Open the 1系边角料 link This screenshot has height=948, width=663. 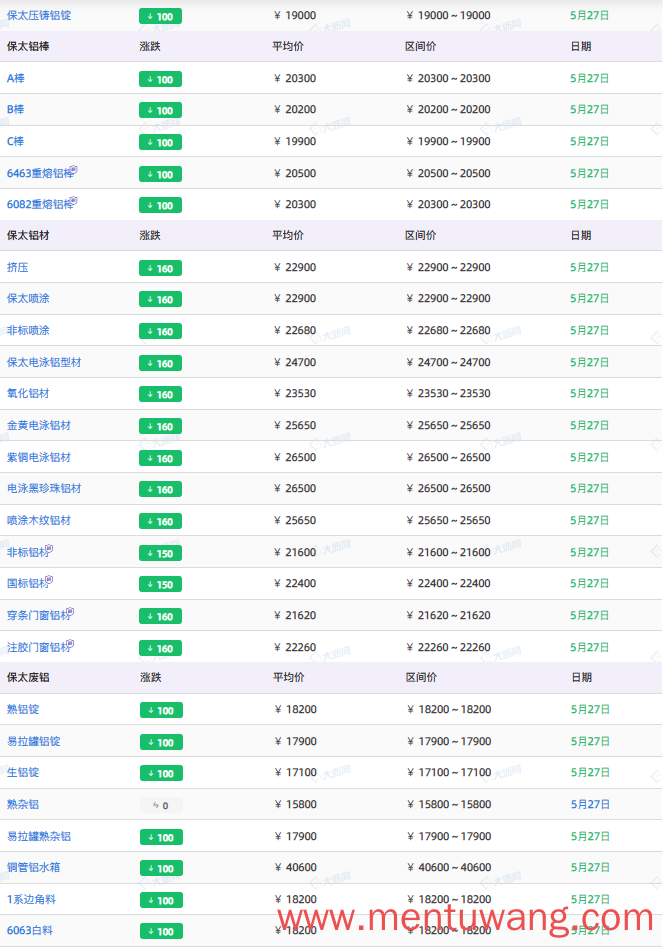(x=31, y=899)
